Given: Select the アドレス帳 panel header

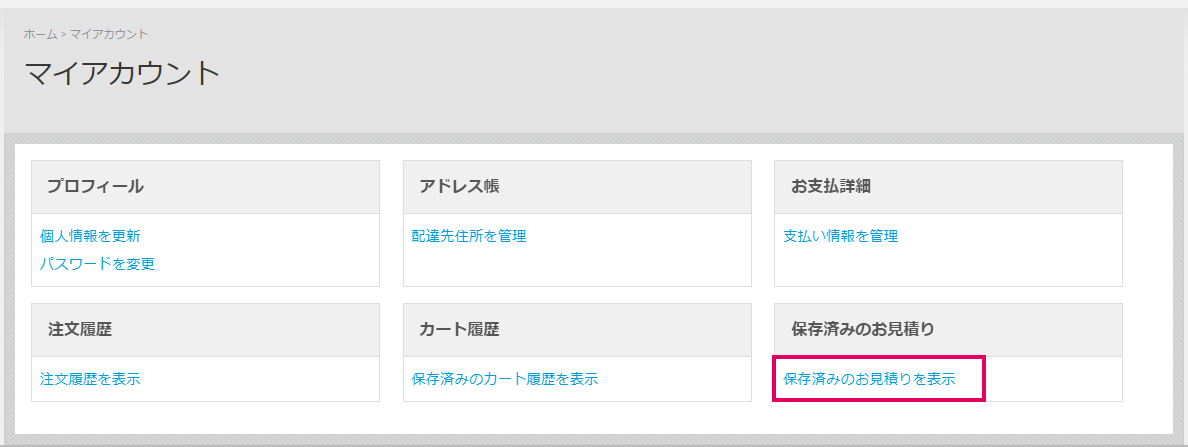Looking at the screenshot, I should click(577, 187).
